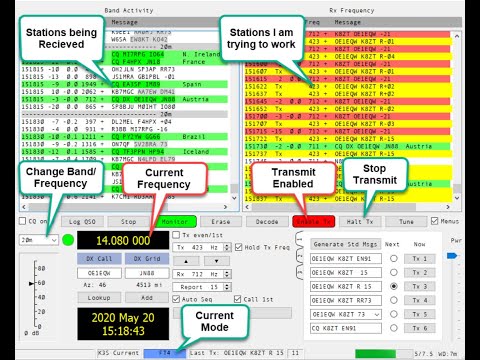This screenshot has width=480, height=360.
Task: Toggle the Menus checkbox
Action: pyautogui.click(x=434, y=221)
